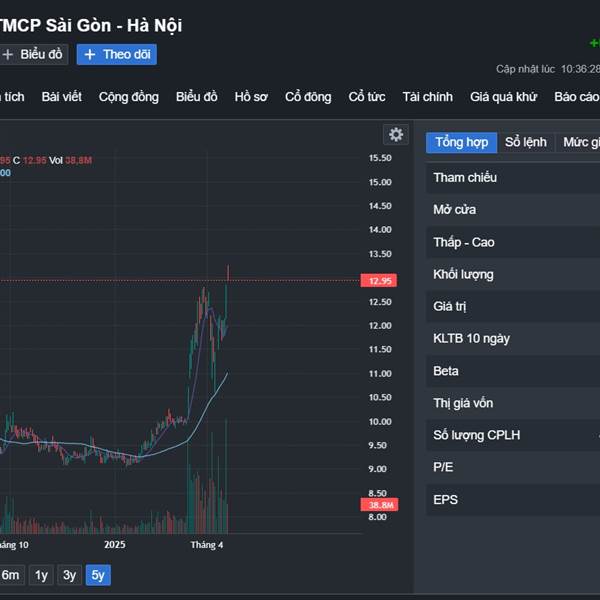Click the 2025 date axis label

115,545
